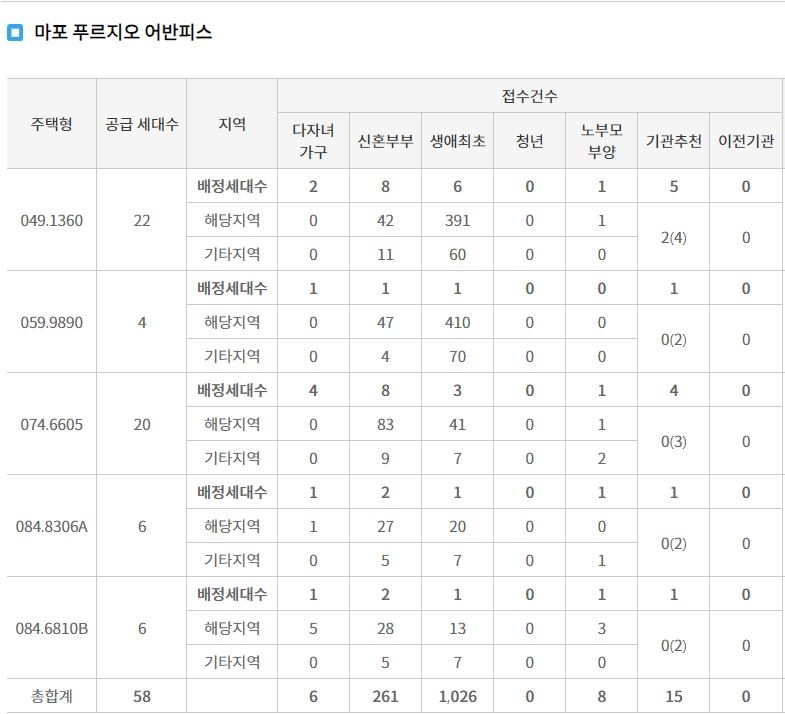Viewport: 785px width, 714px height.
Task: Click the 접수건수 group header
Action: 530,96
